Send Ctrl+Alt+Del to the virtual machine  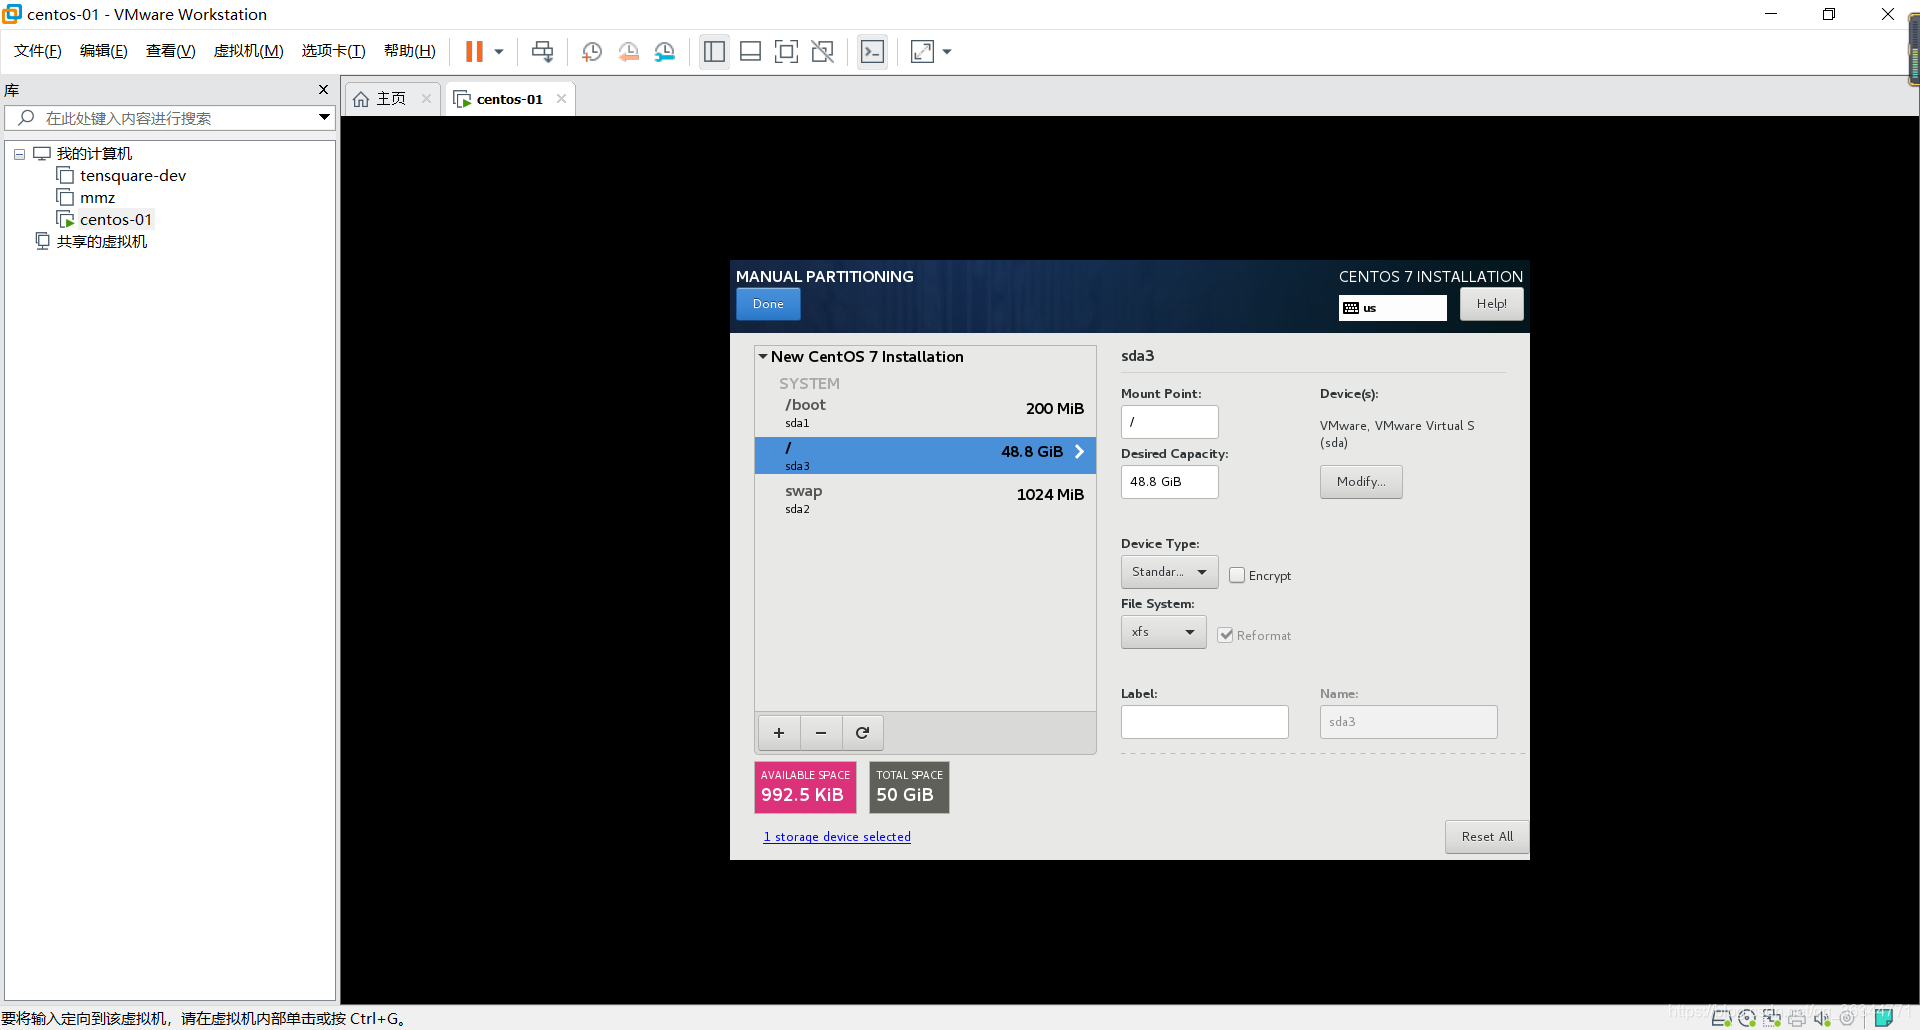click(x=542, y=51)
